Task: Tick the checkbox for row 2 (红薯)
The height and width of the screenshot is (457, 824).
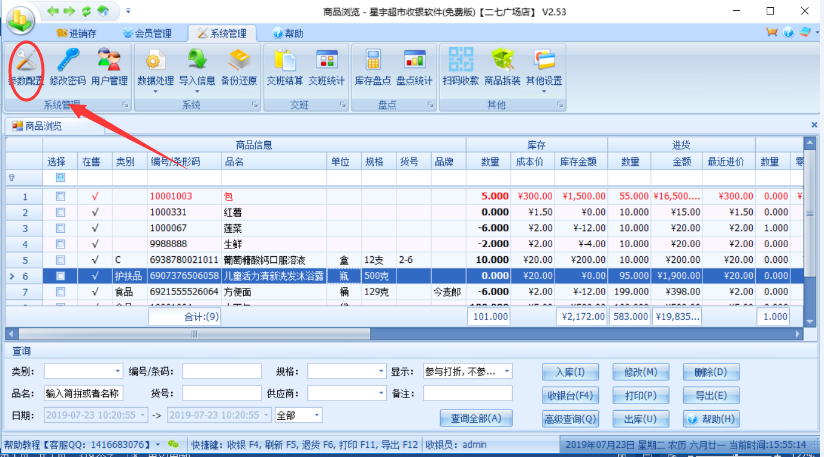Action: (x=60, y=212)
